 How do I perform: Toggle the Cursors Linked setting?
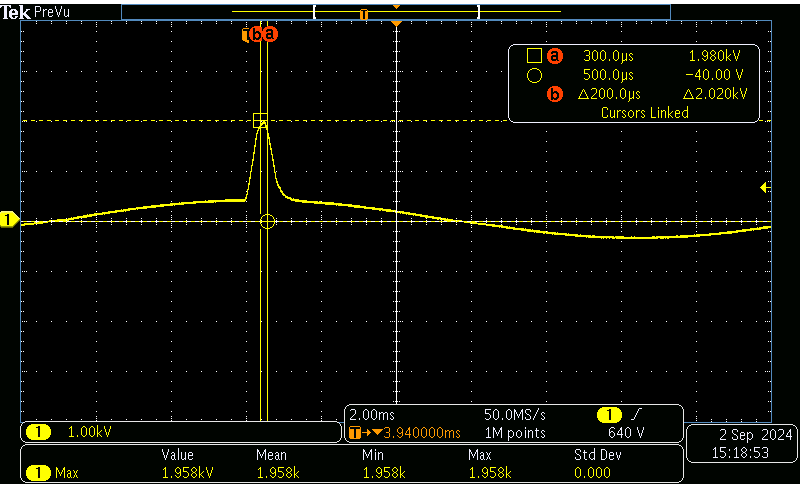[x=644, y=113]
